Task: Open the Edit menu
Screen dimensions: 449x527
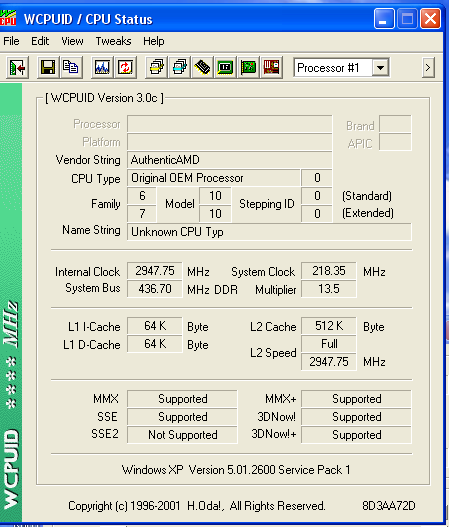Action: (40, 41)
